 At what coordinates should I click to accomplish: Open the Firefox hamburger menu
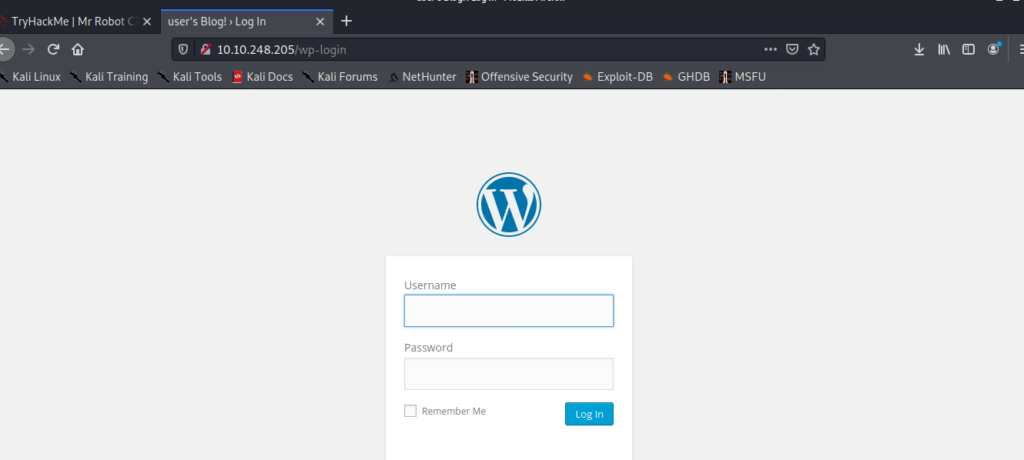coord(1020,49)
